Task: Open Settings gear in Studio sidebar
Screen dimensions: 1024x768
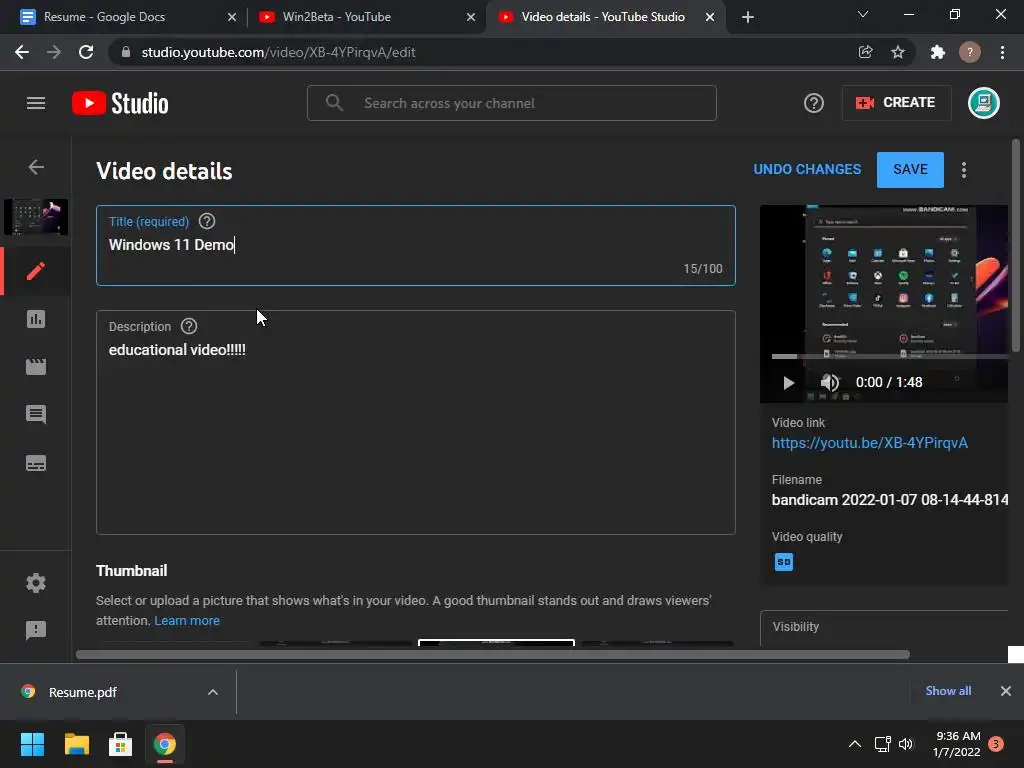Action: (x=36, y=583)
